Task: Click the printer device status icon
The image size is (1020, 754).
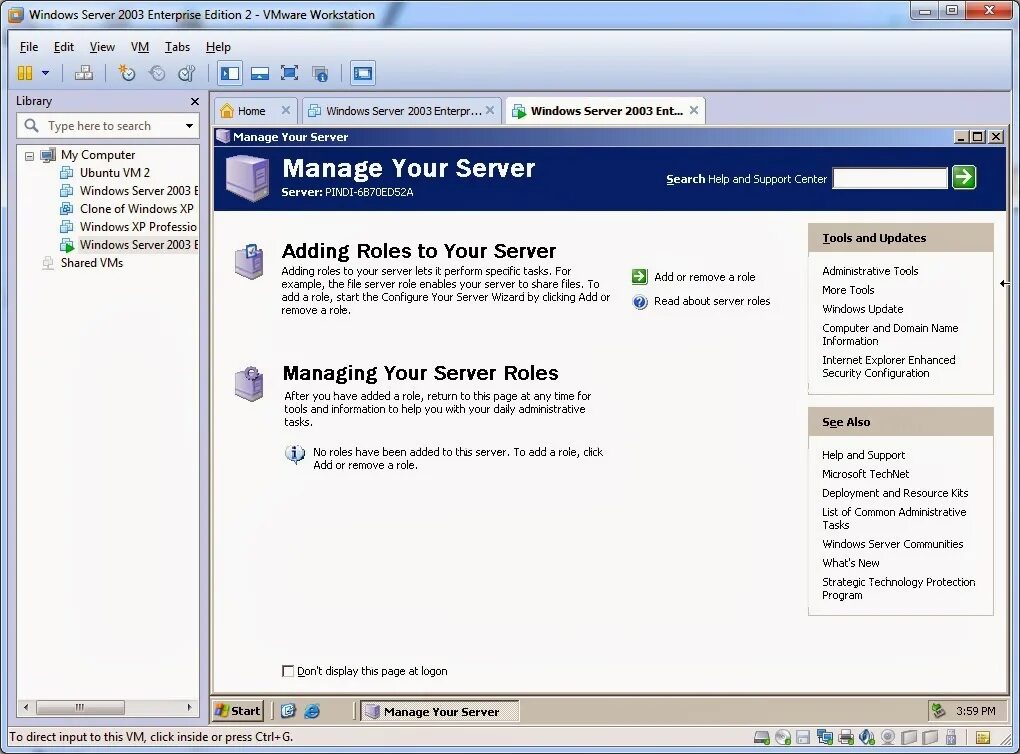Action: point(846,737)
